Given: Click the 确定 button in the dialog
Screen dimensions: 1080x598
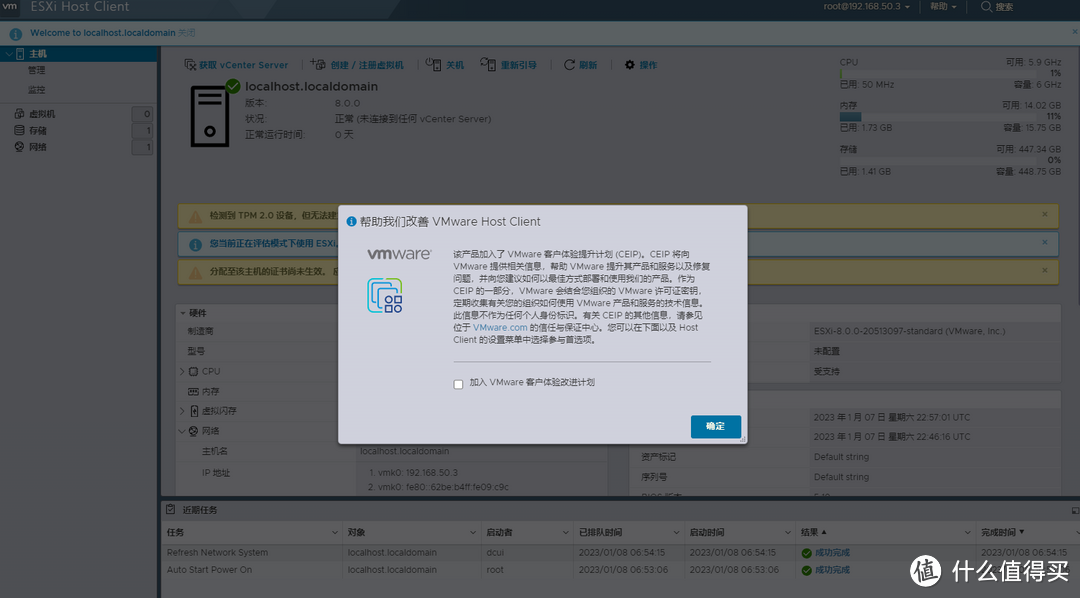Looking at the screenshot, I should click(x=715, y=426).
